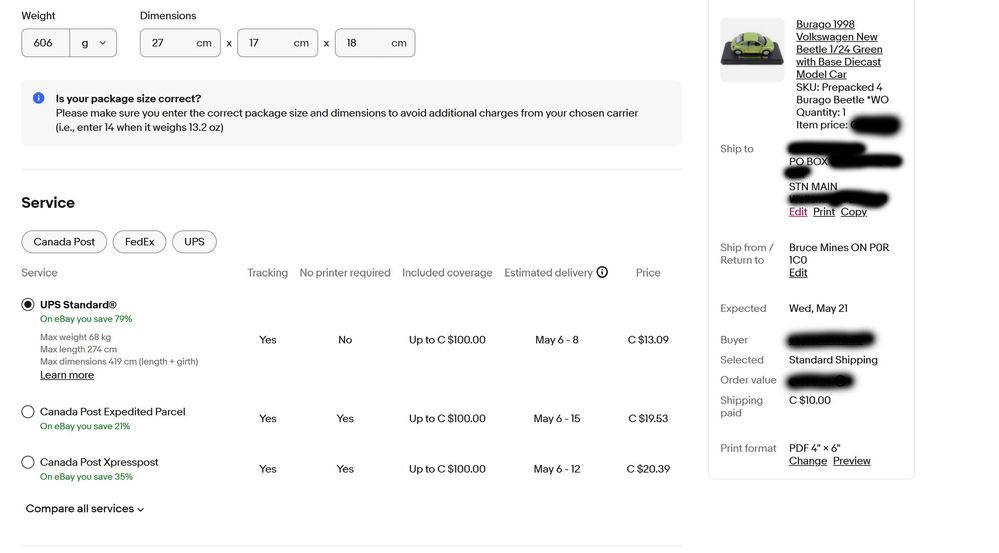Click the Weight field containing 606

45,43
